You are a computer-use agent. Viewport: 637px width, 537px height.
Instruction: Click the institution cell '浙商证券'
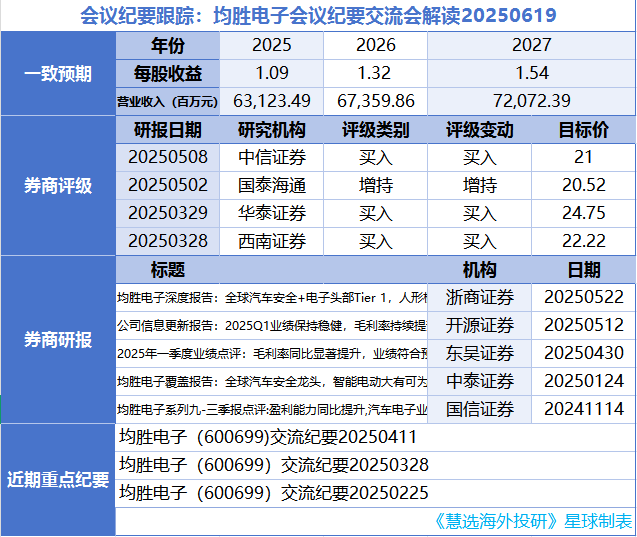[x=479, y=298]
